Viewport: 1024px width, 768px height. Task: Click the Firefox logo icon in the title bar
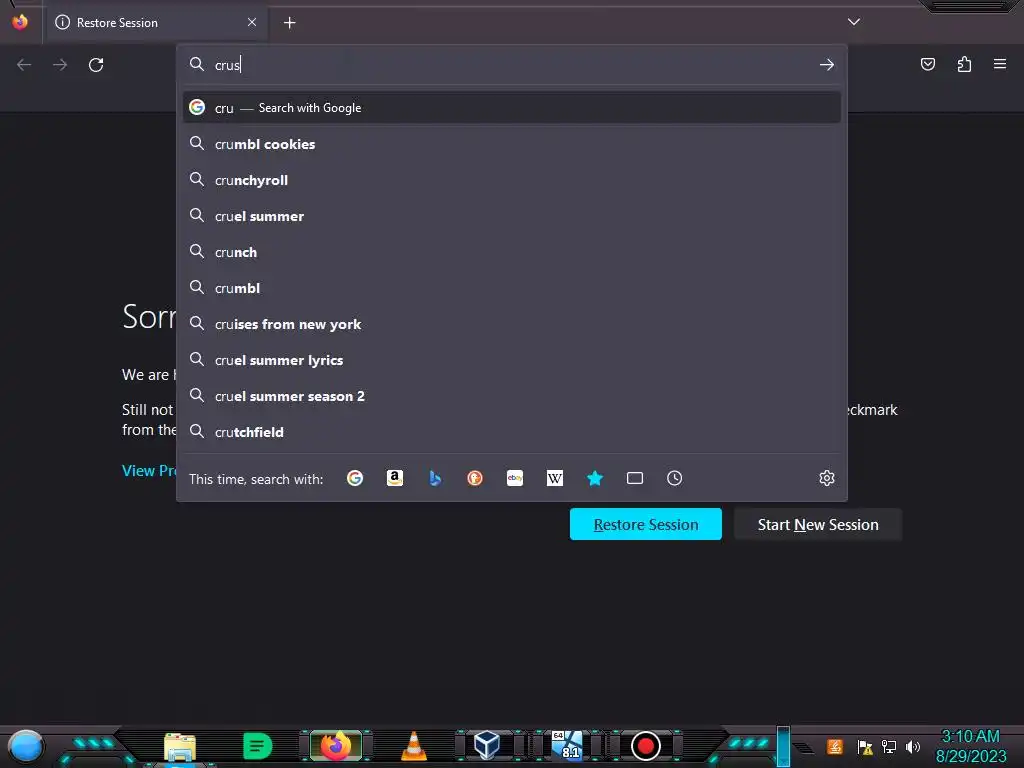pos(20,22)
